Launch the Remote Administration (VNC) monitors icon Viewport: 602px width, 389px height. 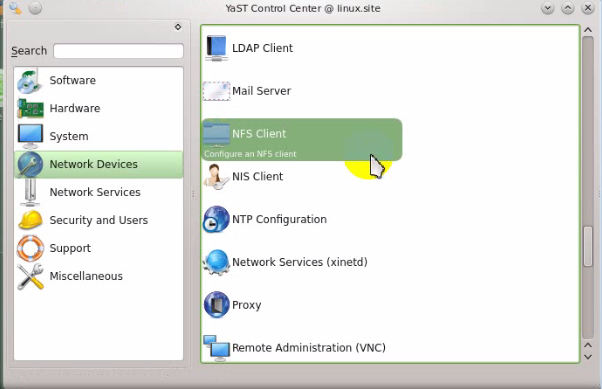tap(216, 348)
